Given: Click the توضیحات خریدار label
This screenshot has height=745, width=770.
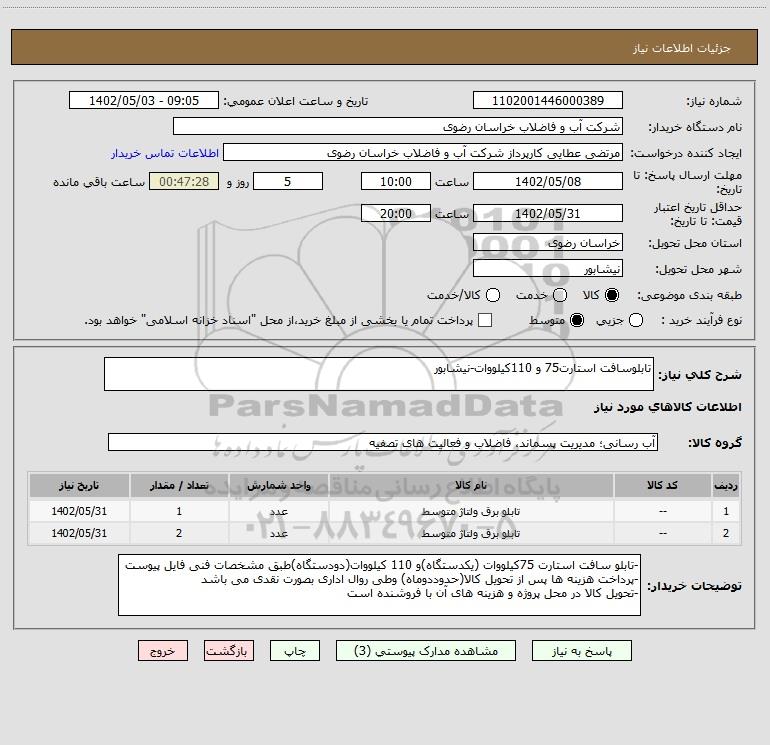Looking at the screenshot, I should tap(694, 585).
